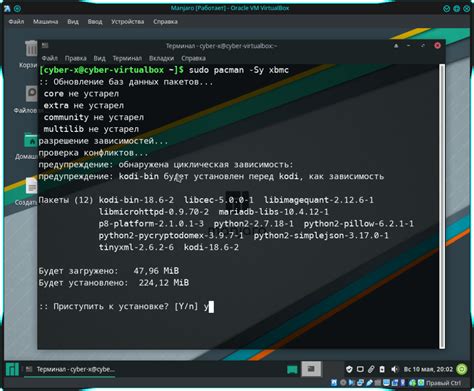The width and height of the screenshot is (474, 391).
Task: Open the terminal Вкладки menu
Action: [161, 58]
